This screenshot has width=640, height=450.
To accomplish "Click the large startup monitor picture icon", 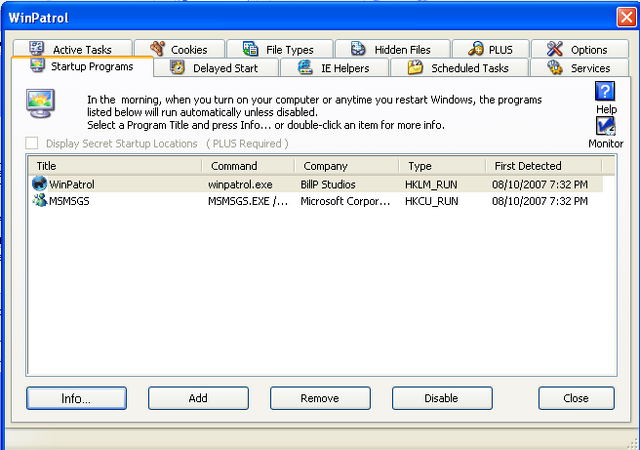I will [x=40, y=103].
